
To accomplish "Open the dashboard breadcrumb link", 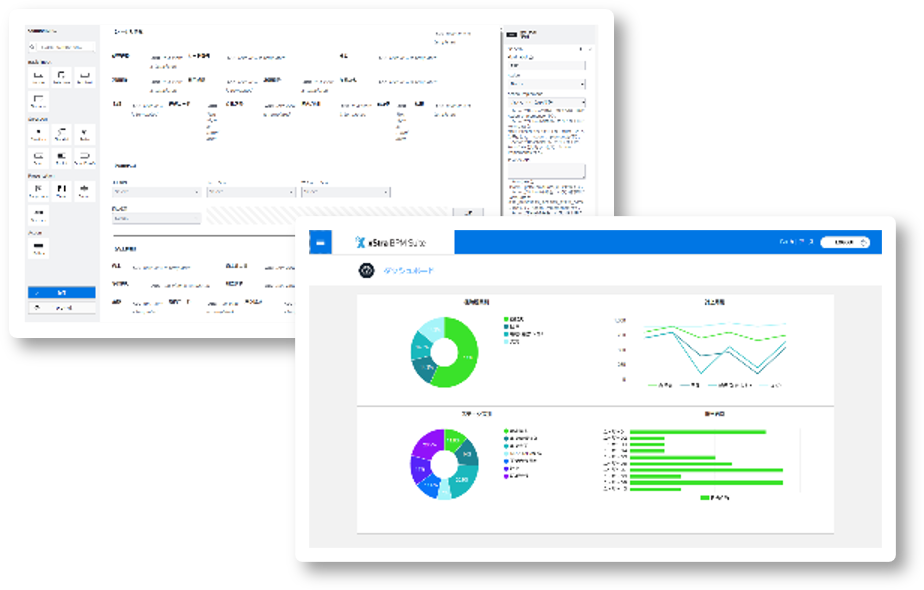I will pos(409,271).
